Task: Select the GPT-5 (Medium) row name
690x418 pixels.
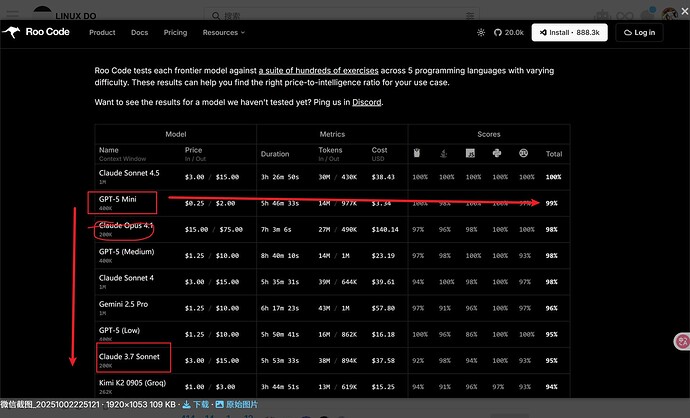Action: coord(126,252)
